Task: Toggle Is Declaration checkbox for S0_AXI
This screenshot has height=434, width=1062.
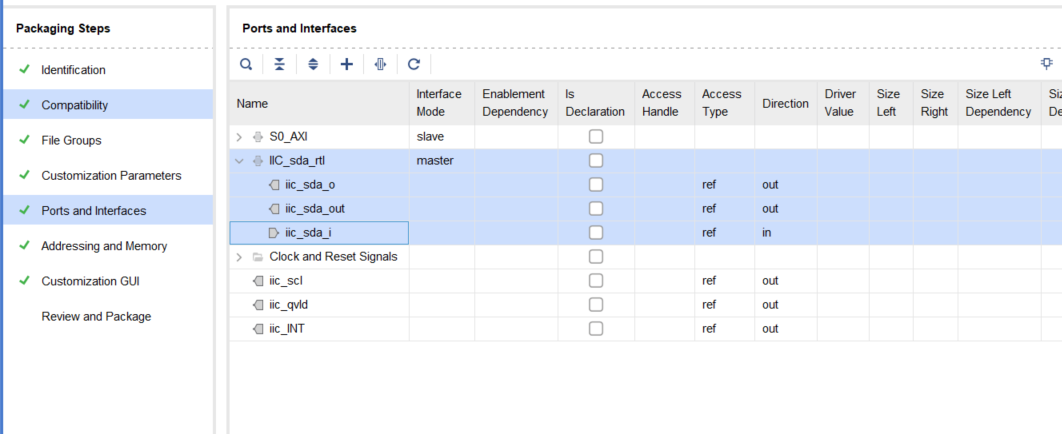Action: tap(596, 136)
